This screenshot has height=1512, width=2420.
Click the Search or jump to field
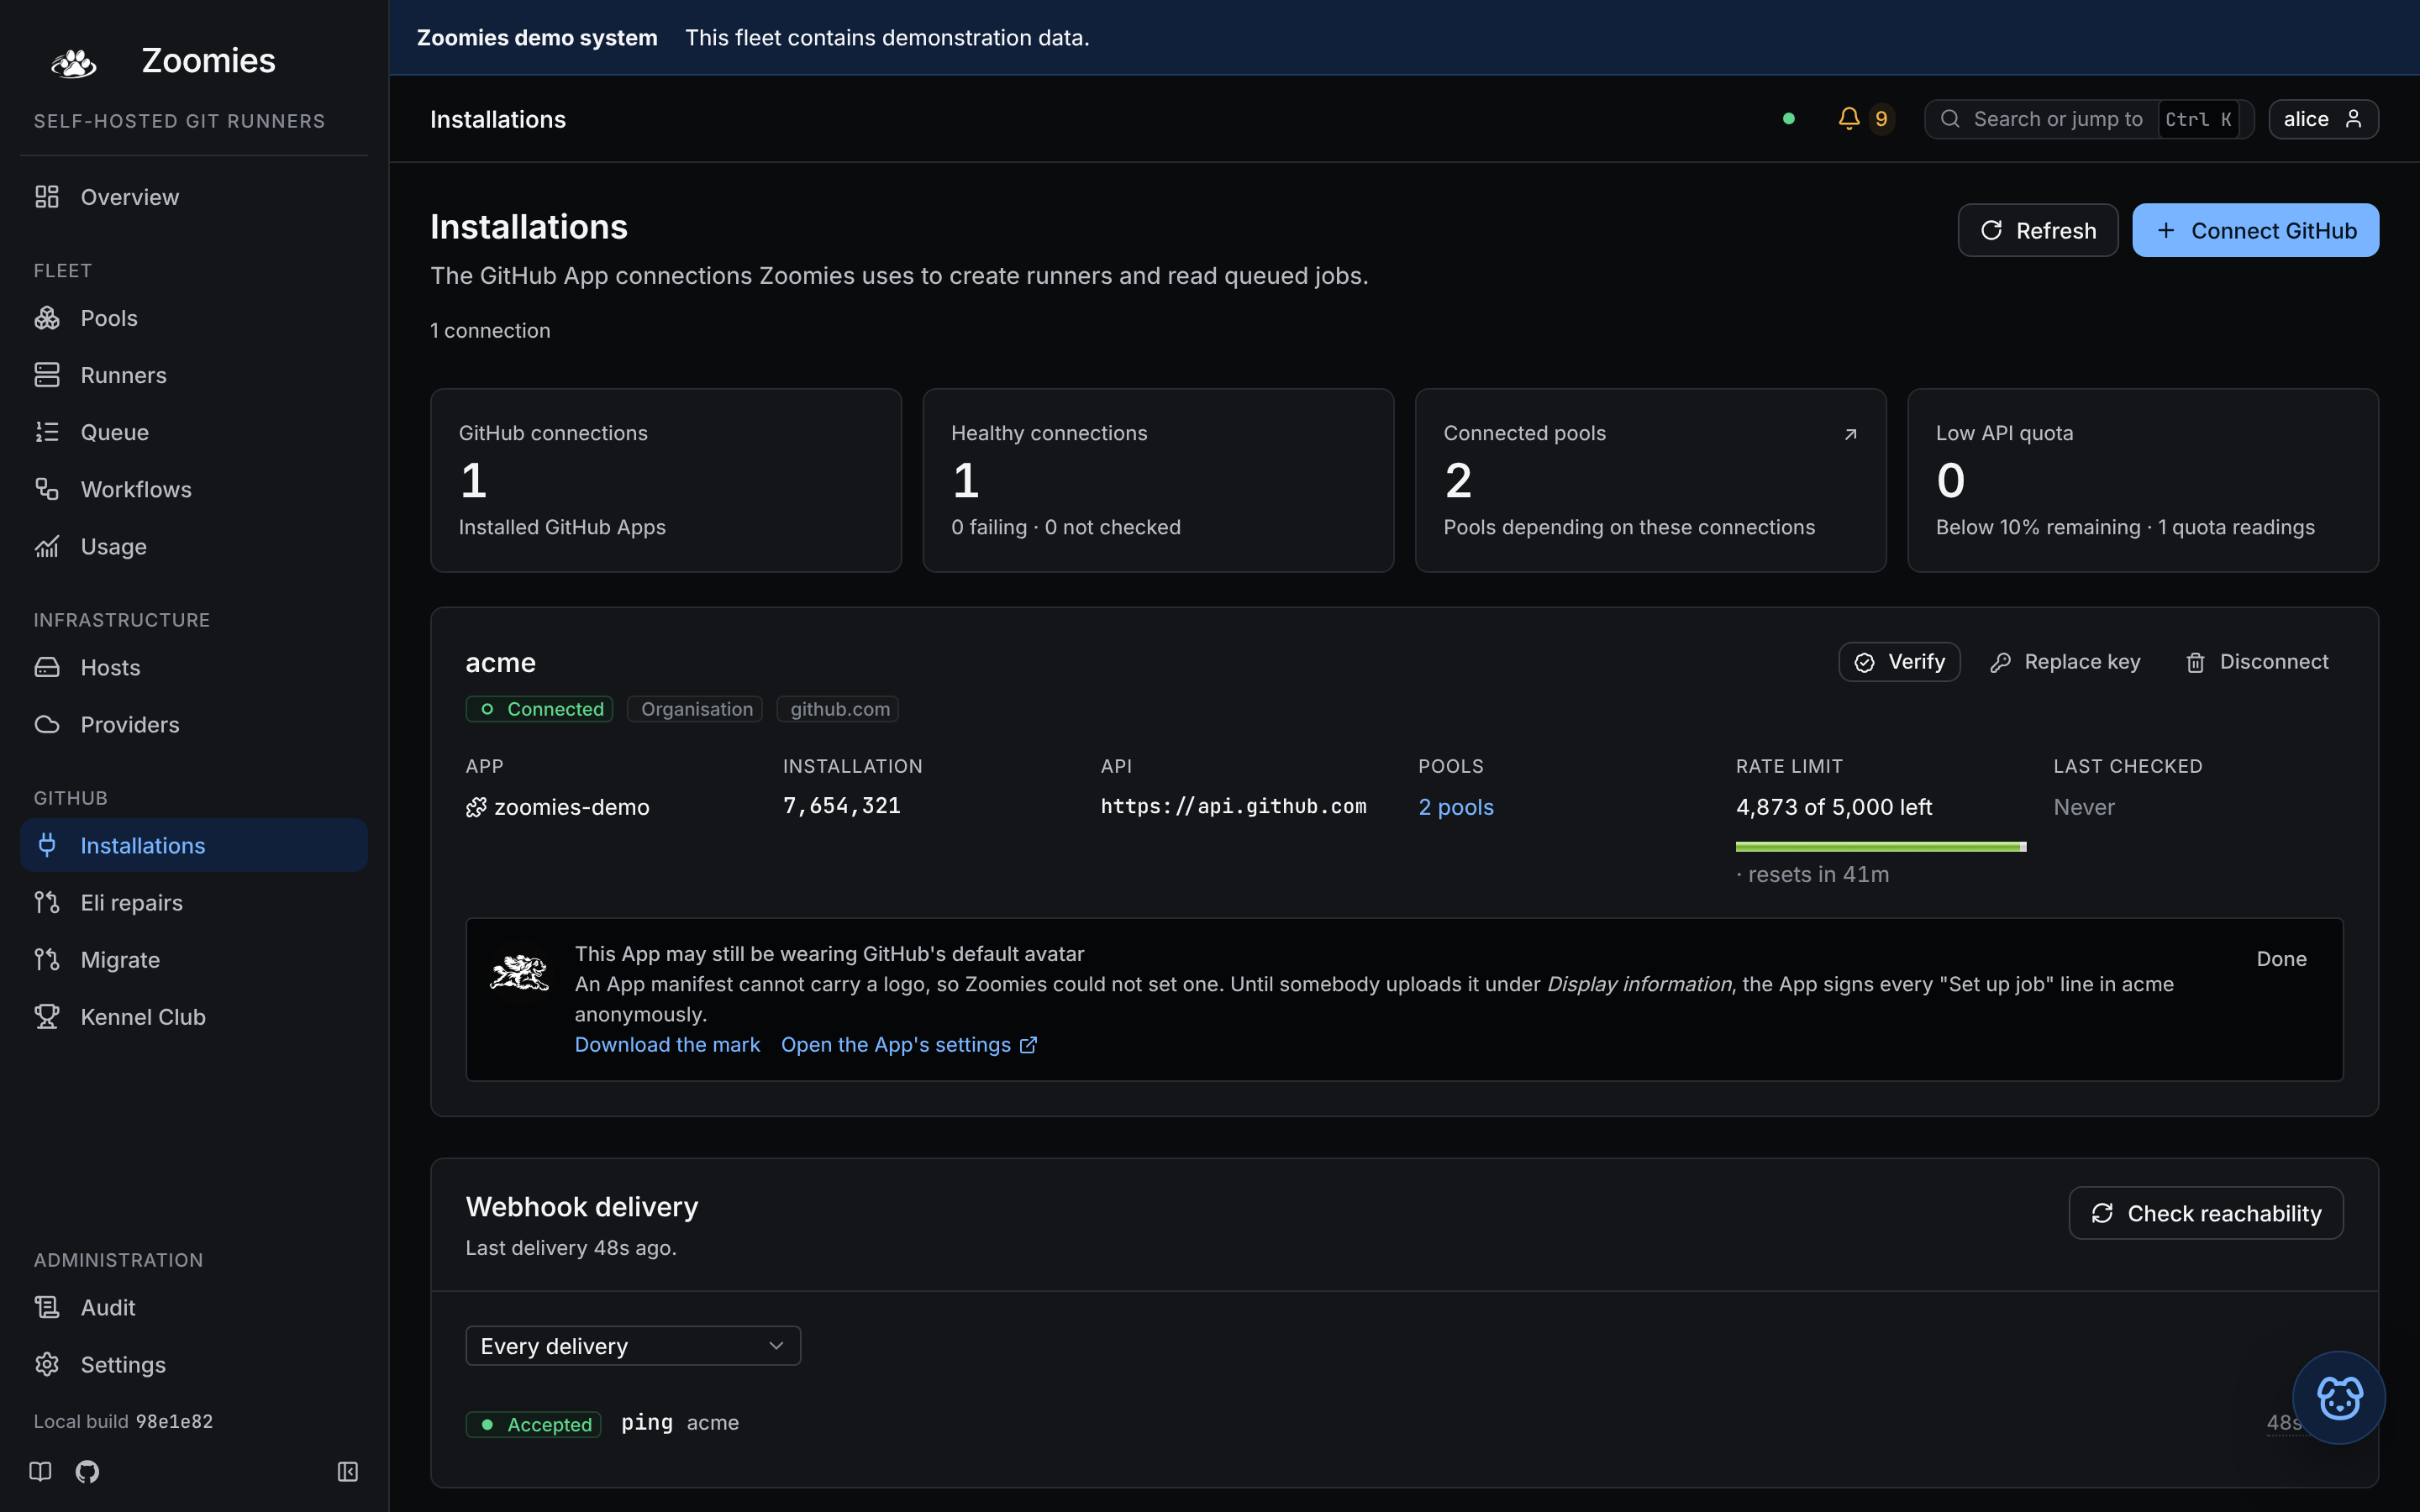click(2088, 119)
